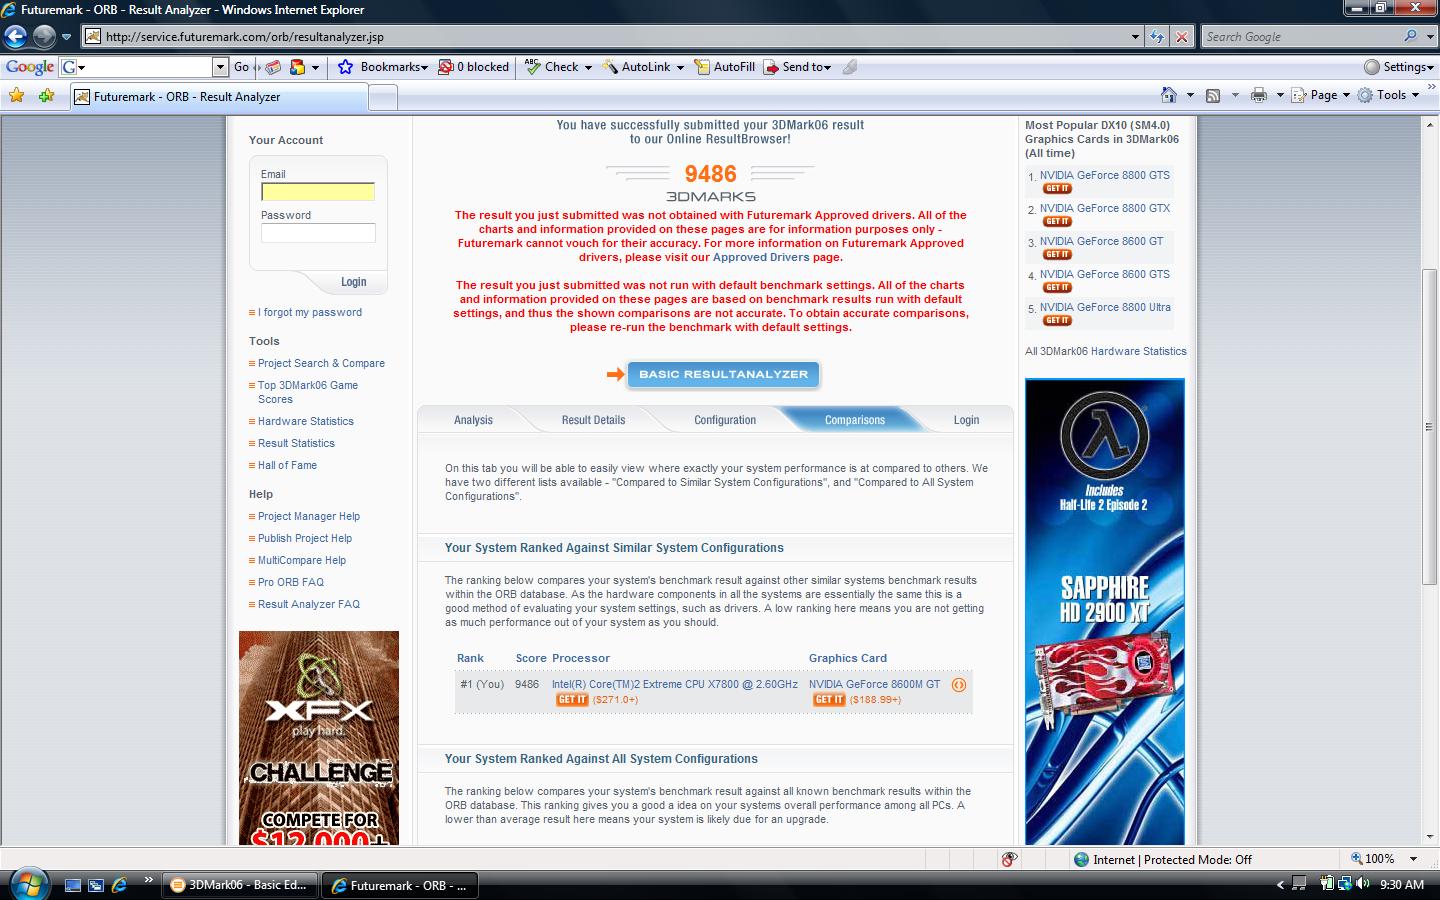Open the address bar history dropdown
Image resolution: width=1440 pixels, height=900 pixels.
tap(1135, 37)
